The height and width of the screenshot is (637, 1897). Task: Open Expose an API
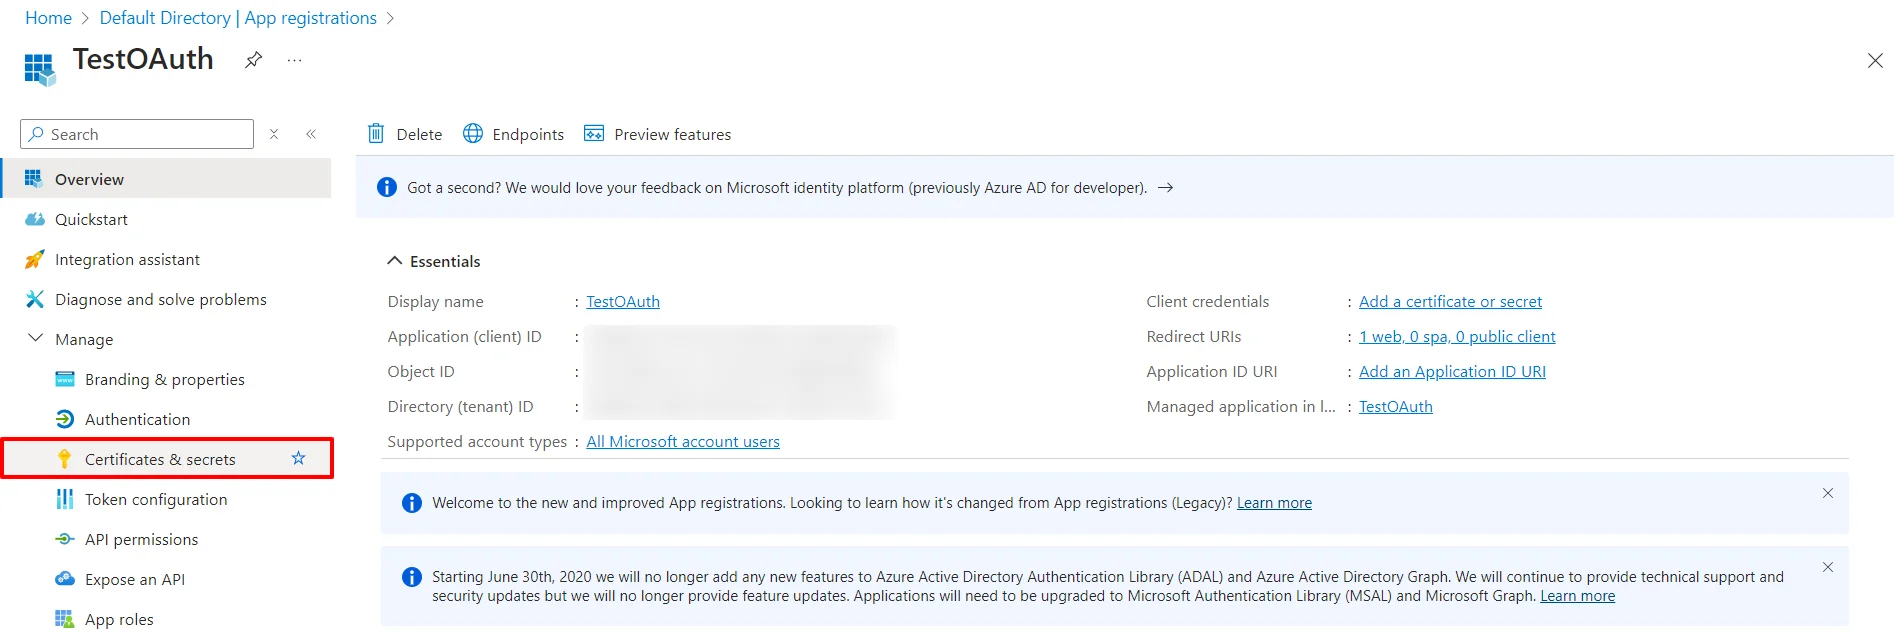pyautogui.click(x=135, y=579)
